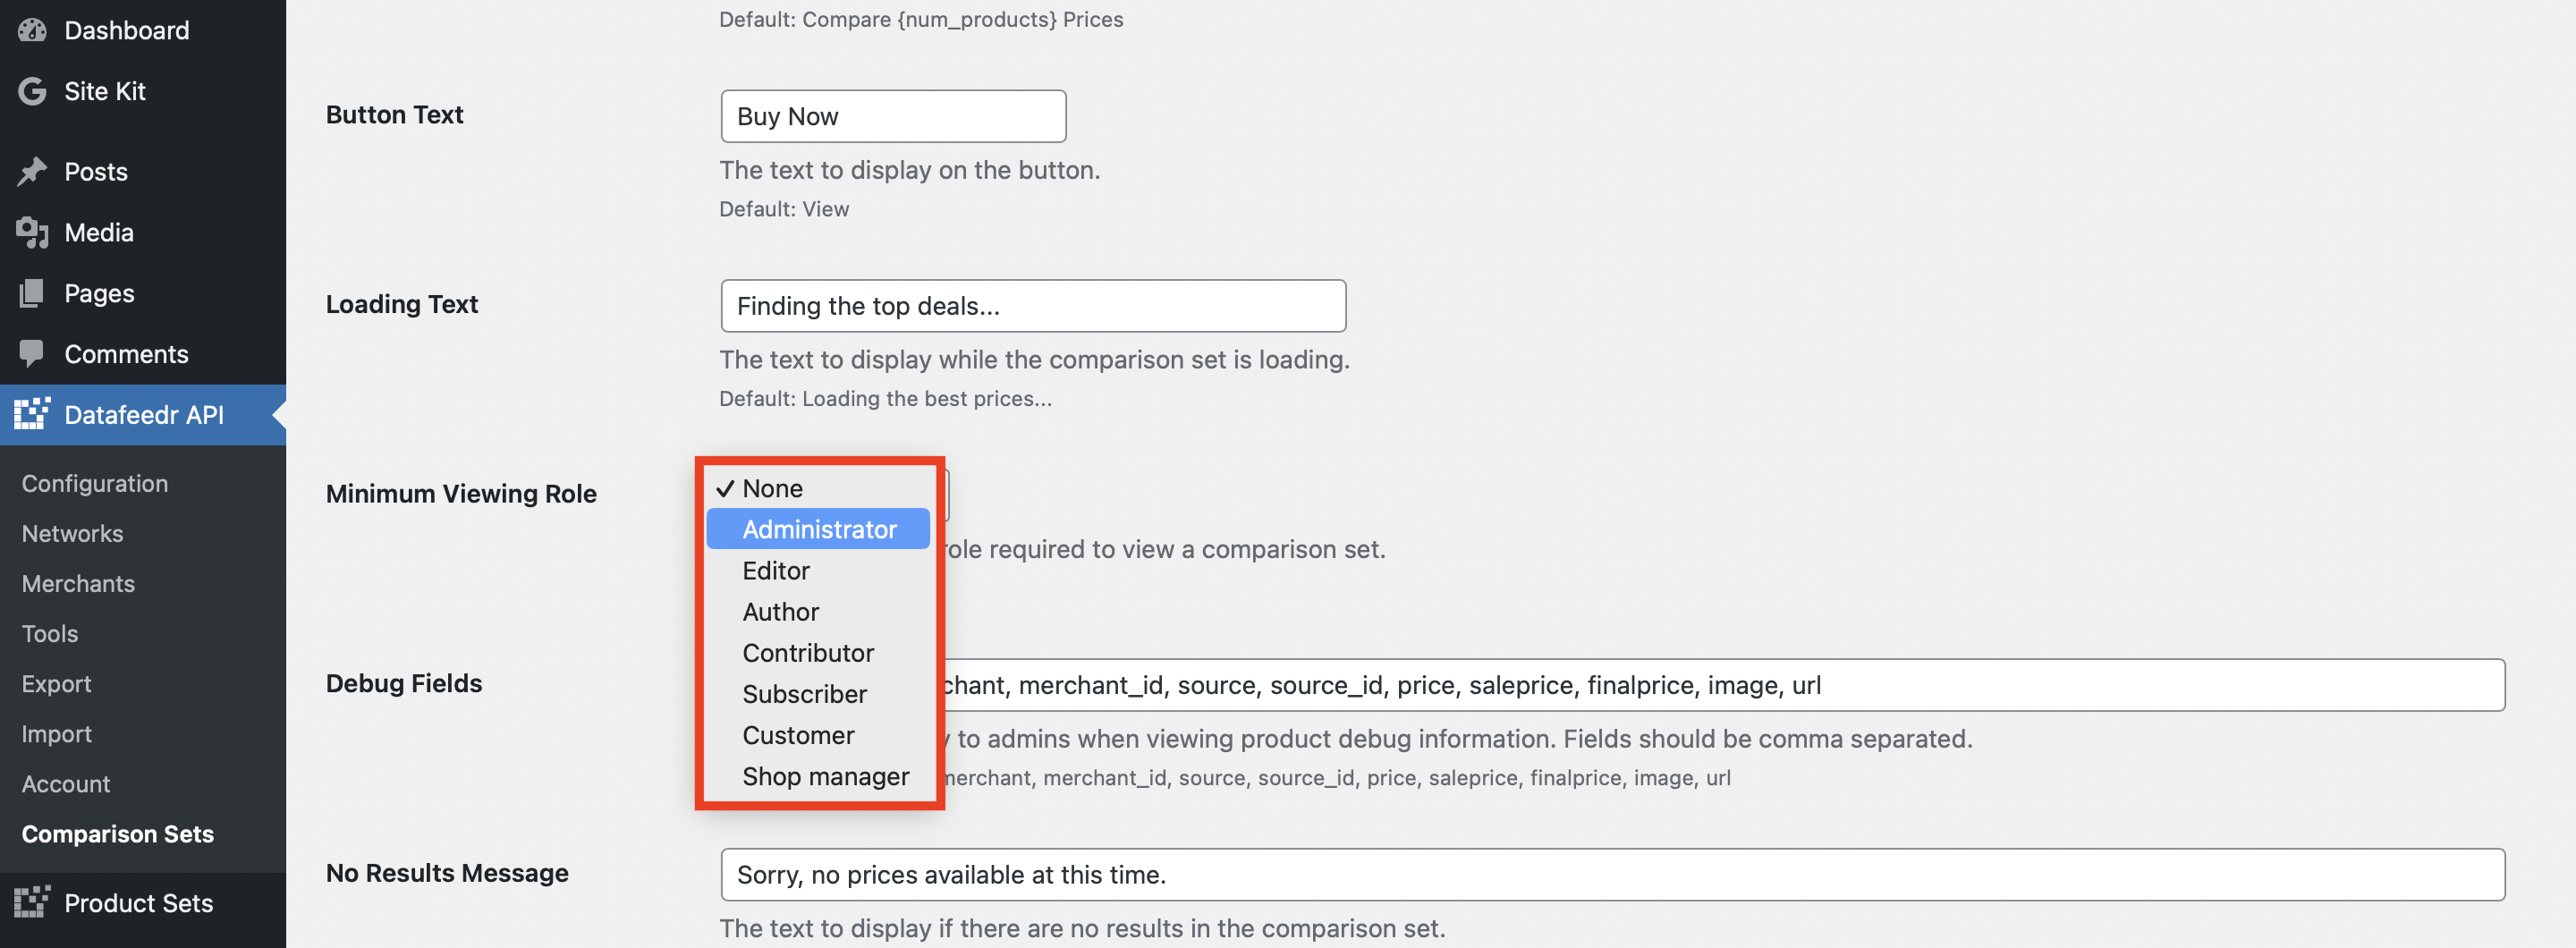Click the No Results Message text field
The image size is (2576, 948).
click(1612, 875)
